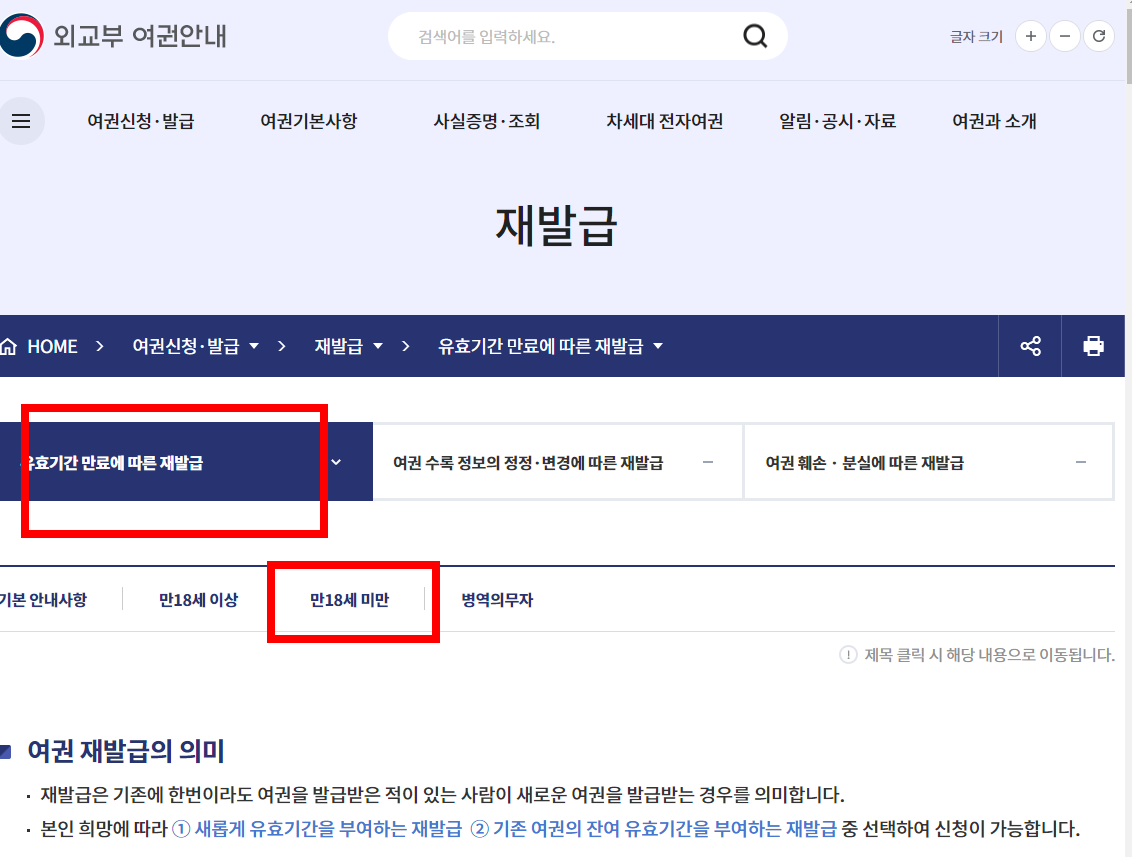Click the share icon on the breadcrumb bar
The height and width of the screenshot is (857, 1132).
[x=1030, y=345]
